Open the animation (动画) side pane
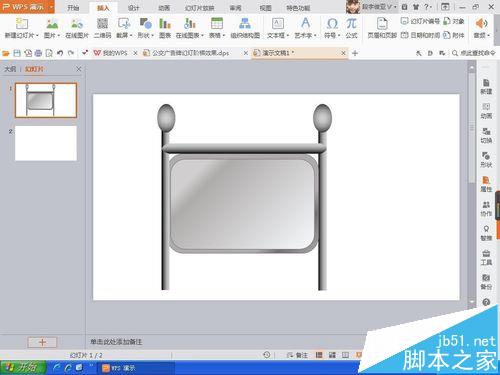The height and width of the screenshot is (375, 500). point(486,111)
